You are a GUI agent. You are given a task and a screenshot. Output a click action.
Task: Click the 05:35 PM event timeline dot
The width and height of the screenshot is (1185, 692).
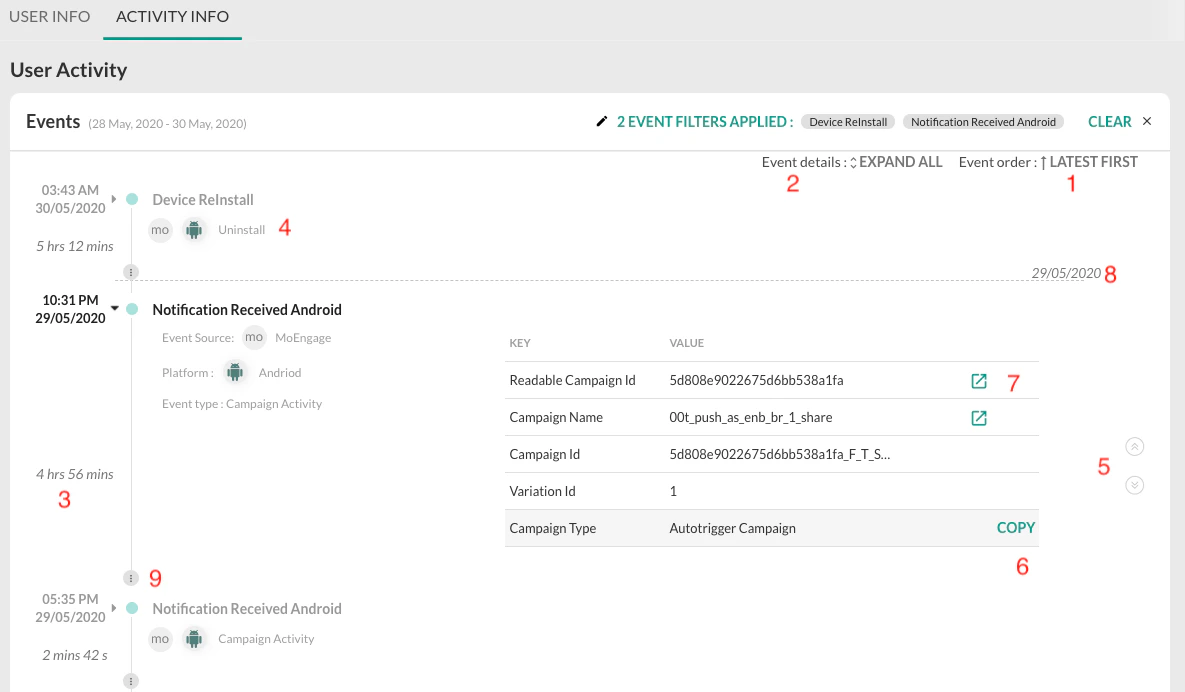tap(132, 608)
